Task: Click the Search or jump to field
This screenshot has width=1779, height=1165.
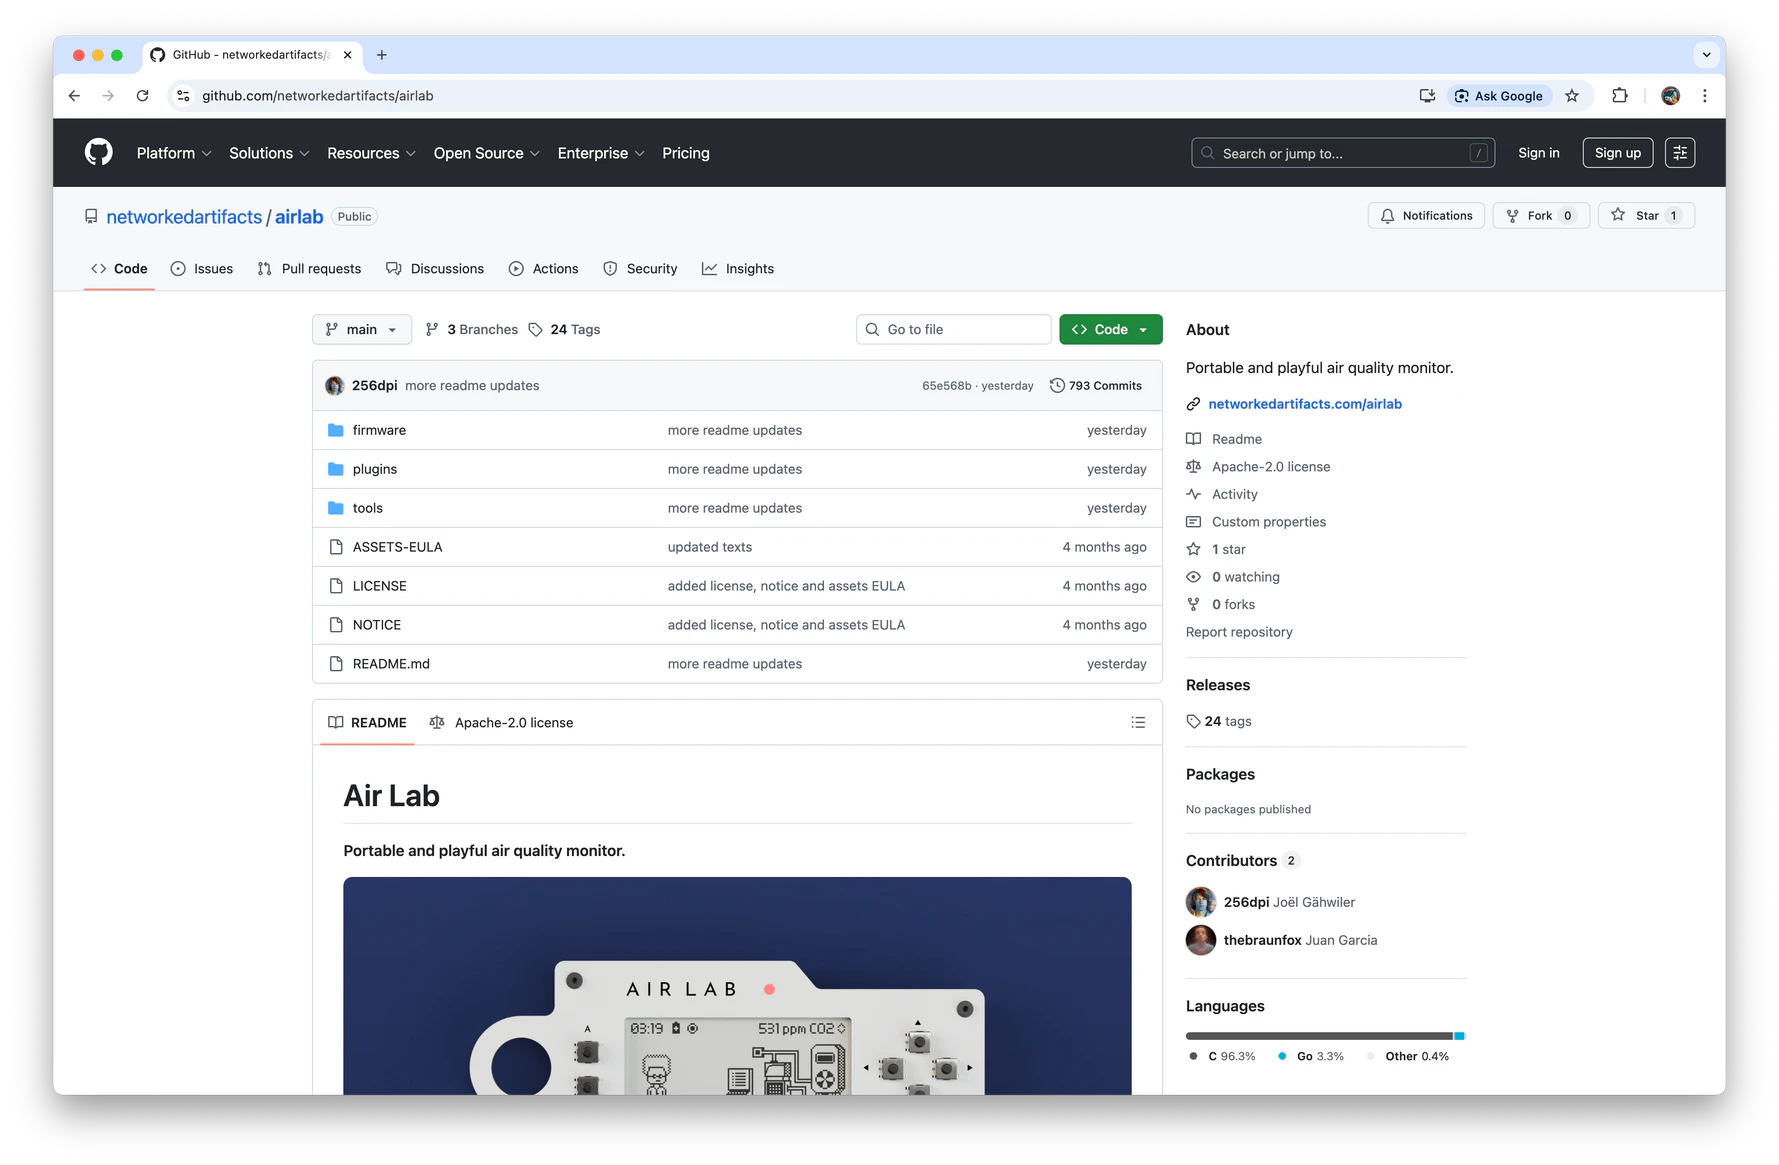Action: point(1343,153)
